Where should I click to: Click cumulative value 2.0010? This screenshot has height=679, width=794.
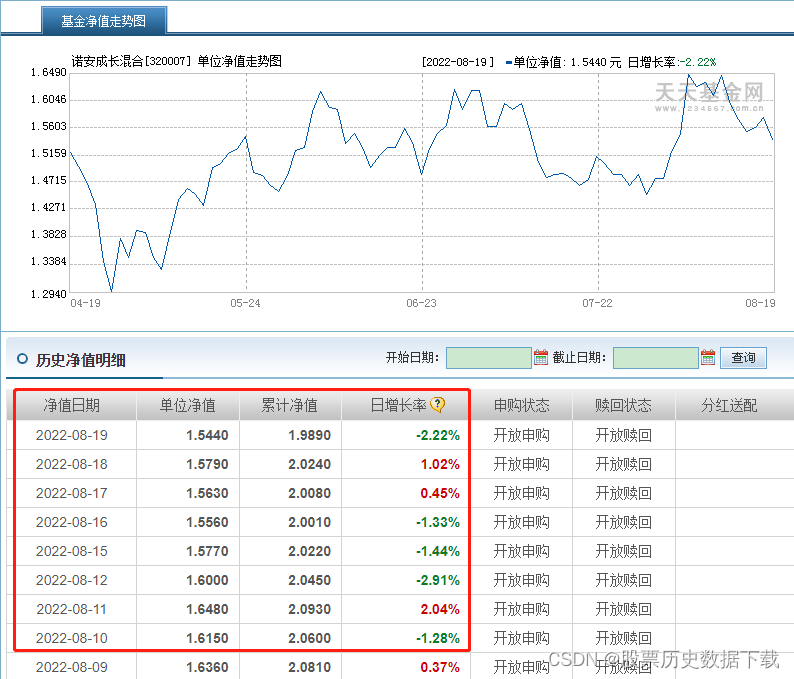pos(309,522)
